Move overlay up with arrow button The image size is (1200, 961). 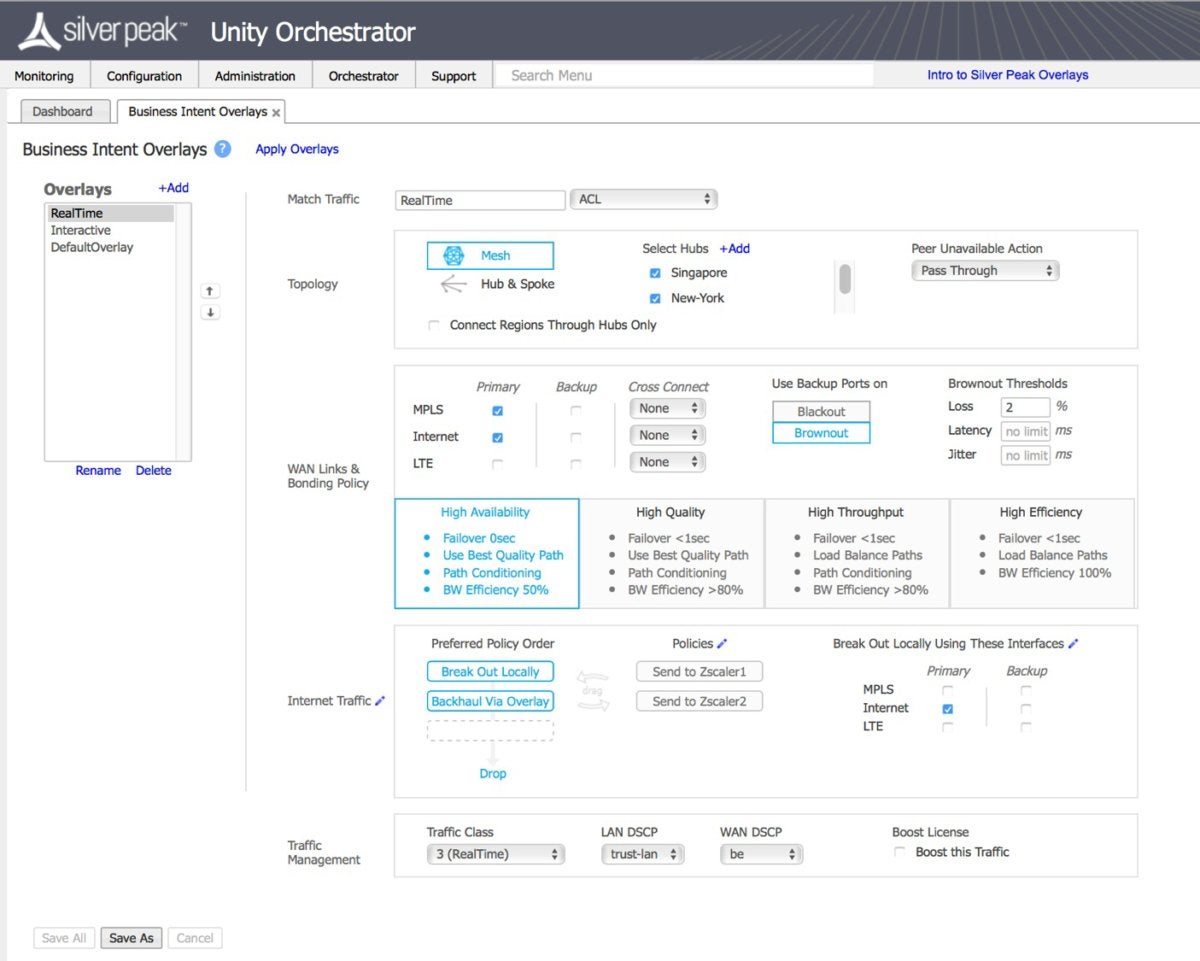(x=210, y=291)
